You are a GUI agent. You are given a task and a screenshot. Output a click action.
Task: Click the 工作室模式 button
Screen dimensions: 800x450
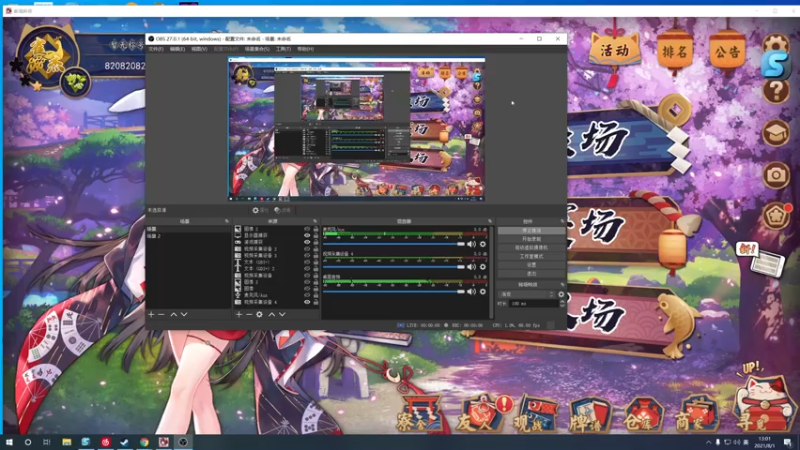point(531,256)
